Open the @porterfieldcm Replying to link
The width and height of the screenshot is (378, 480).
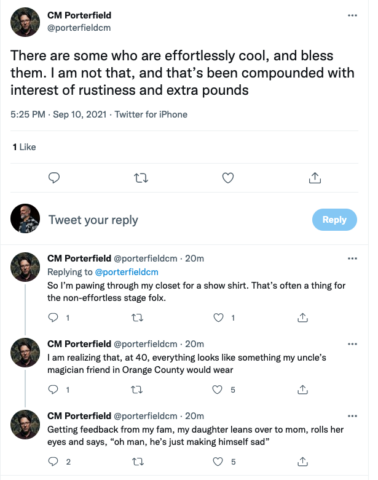tap(127, 272)
